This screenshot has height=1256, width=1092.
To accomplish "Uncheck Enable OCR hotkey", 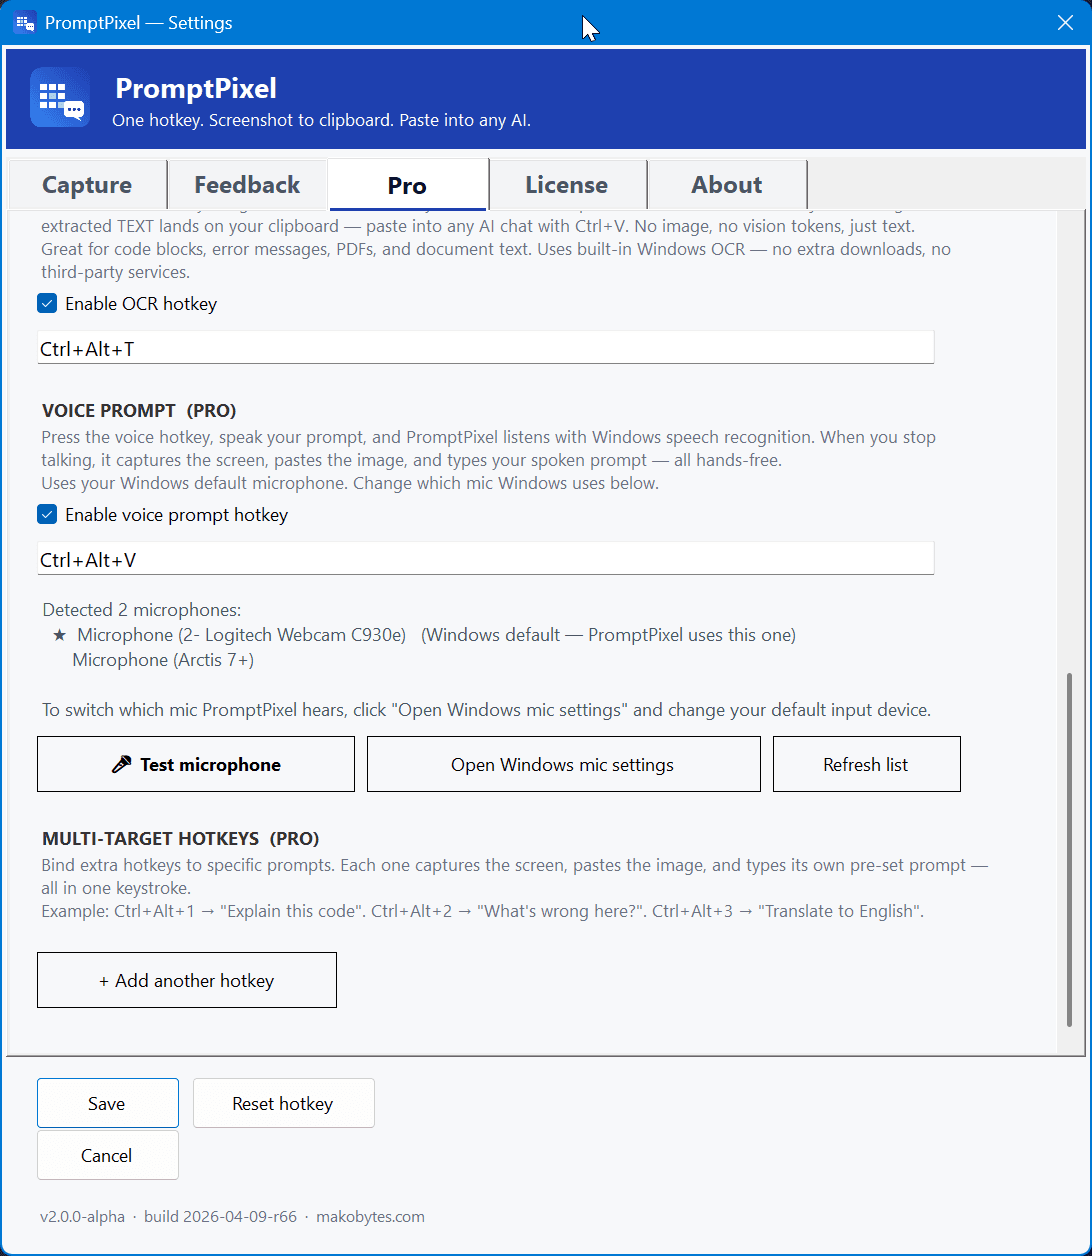I will [46, 303].
